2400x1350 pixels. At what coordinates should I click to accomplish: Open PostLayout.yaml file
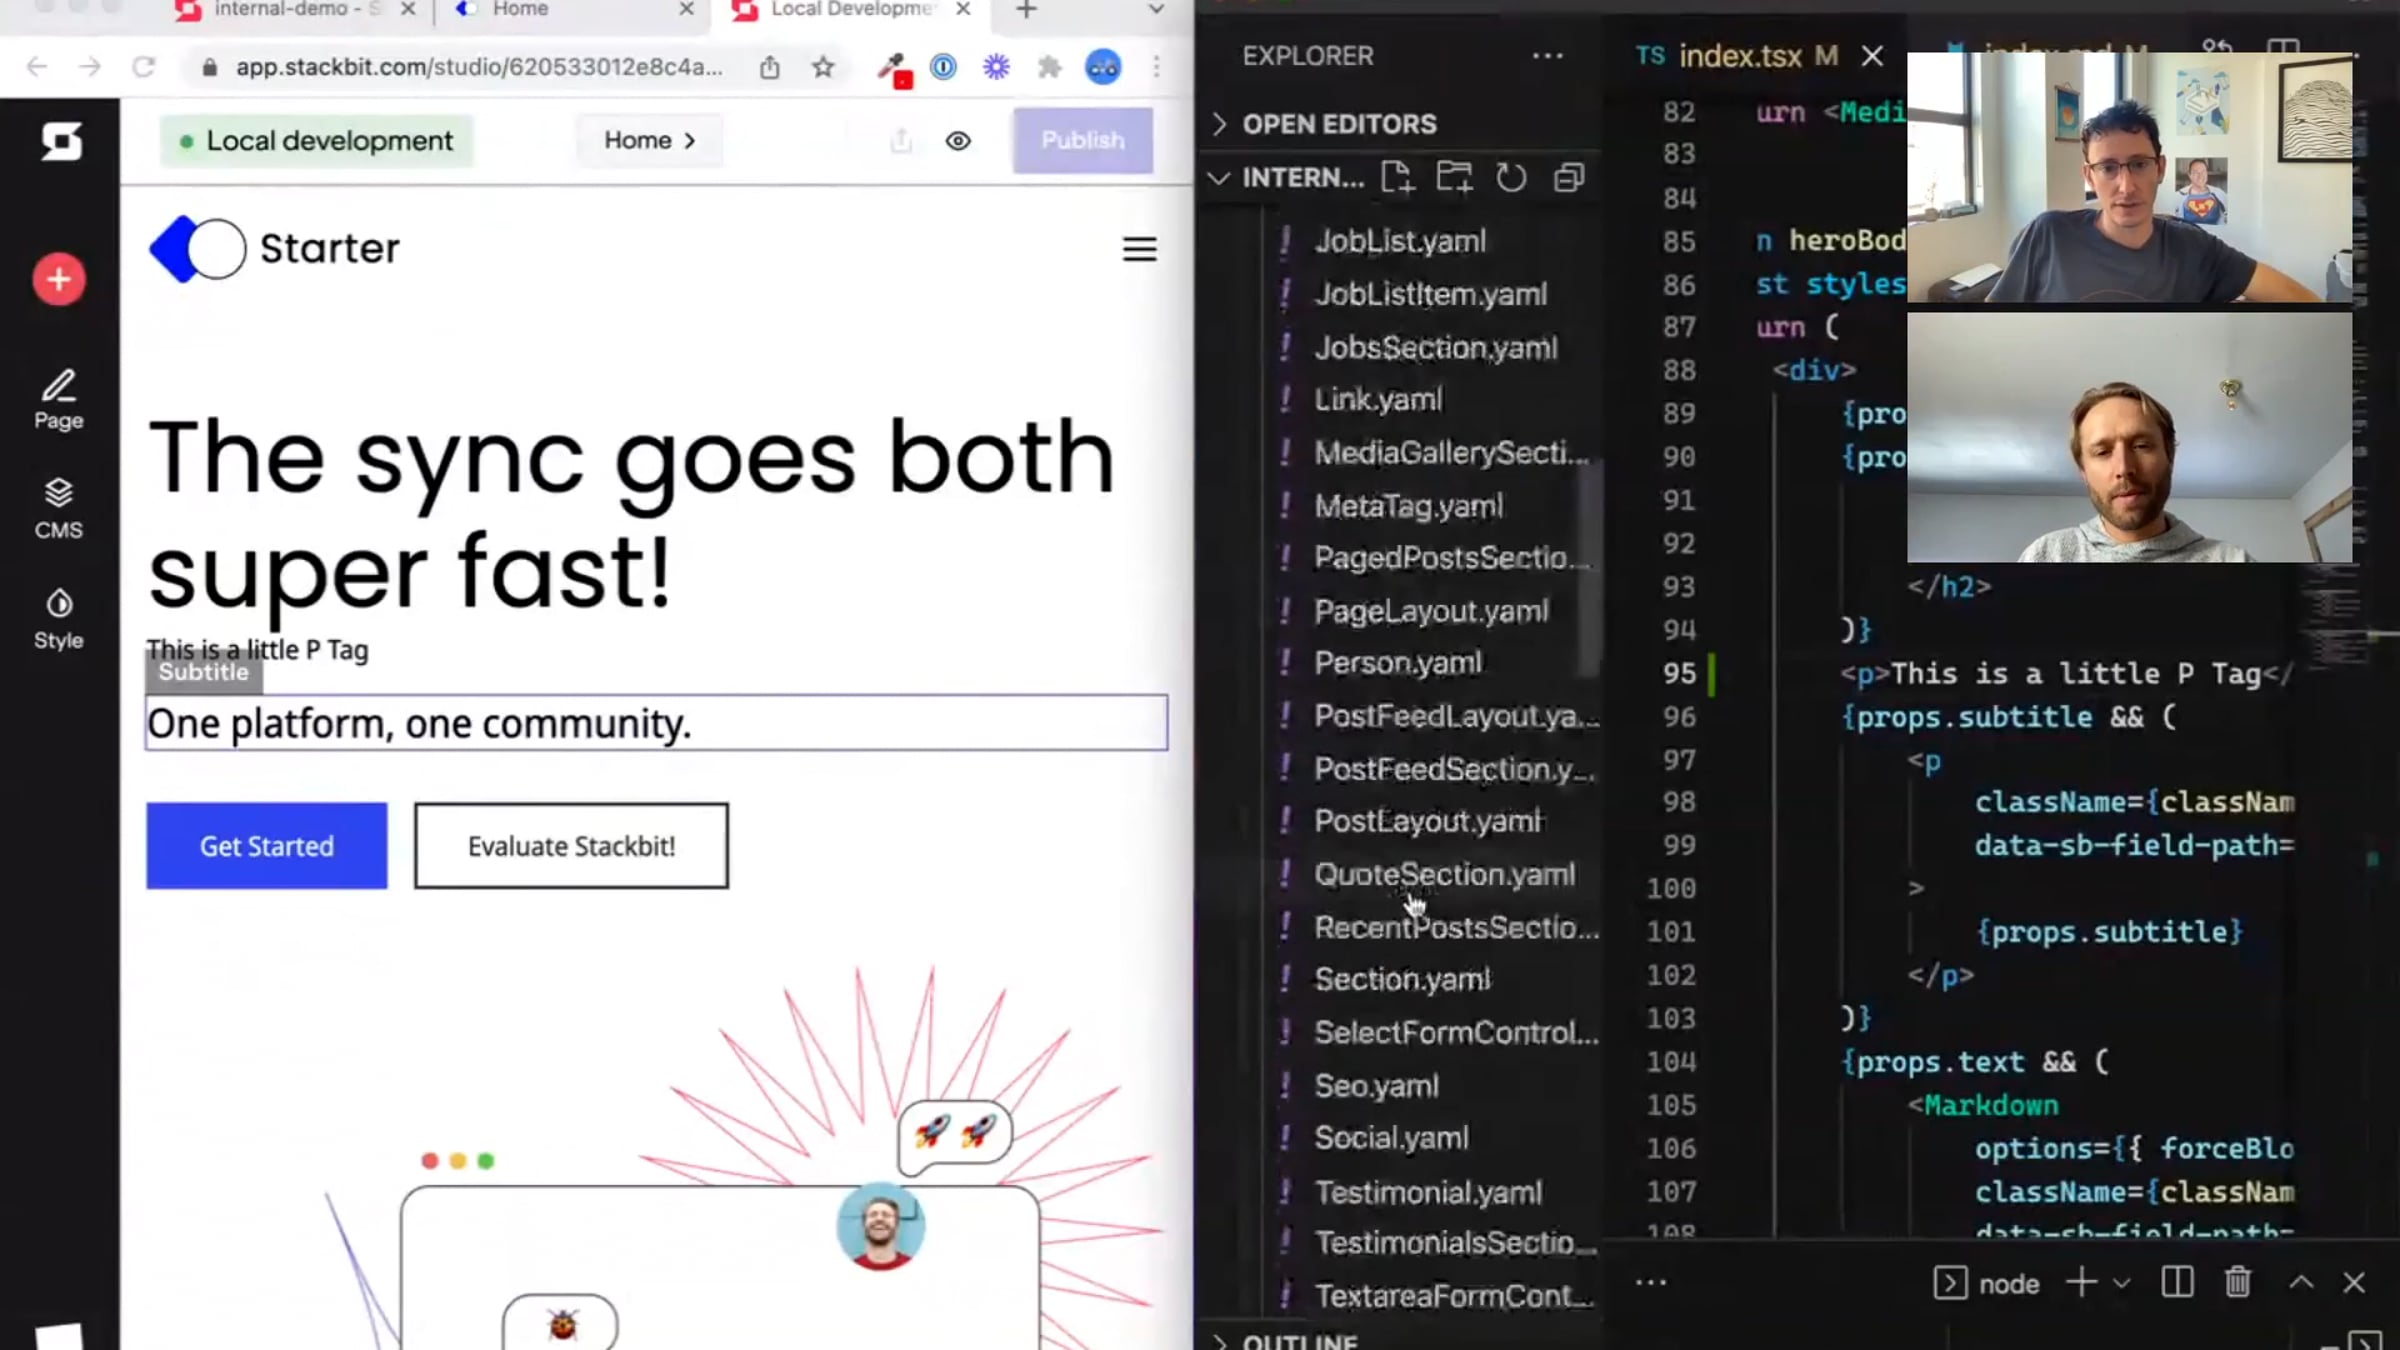click(x=1429, y=821)
